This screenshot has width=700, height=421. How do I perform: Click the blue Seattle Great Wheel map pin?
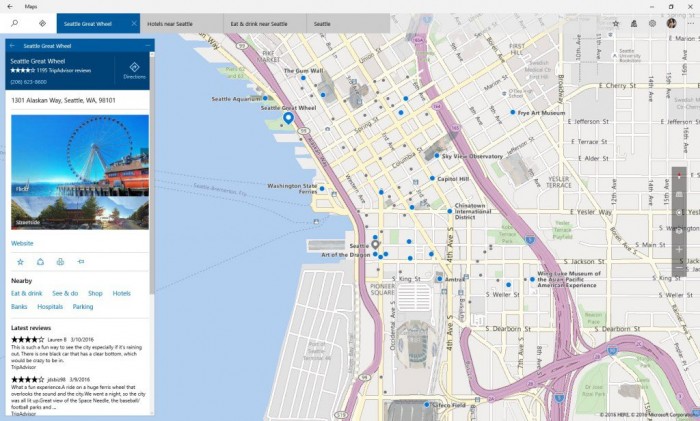point(288,119)
